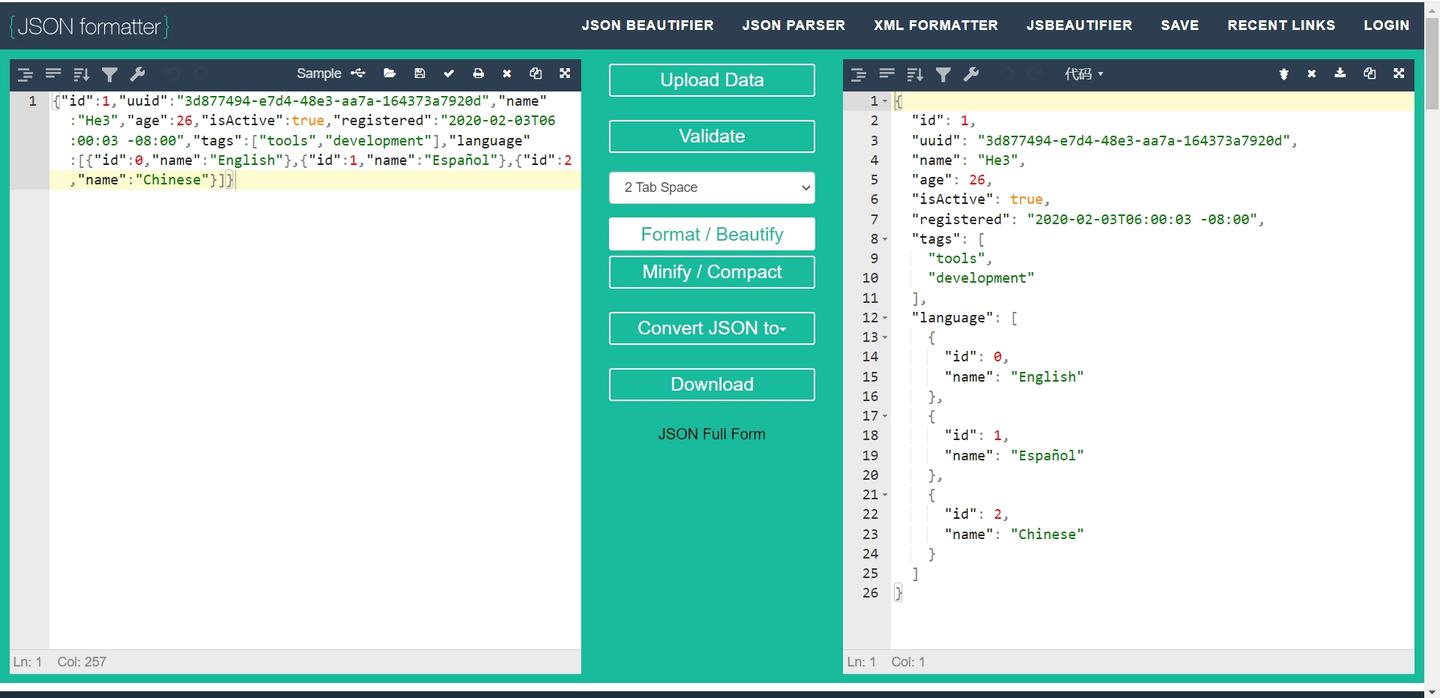Apply sorting with the sort icon
The image size is (1440, 698).
[x=81, y=73]
